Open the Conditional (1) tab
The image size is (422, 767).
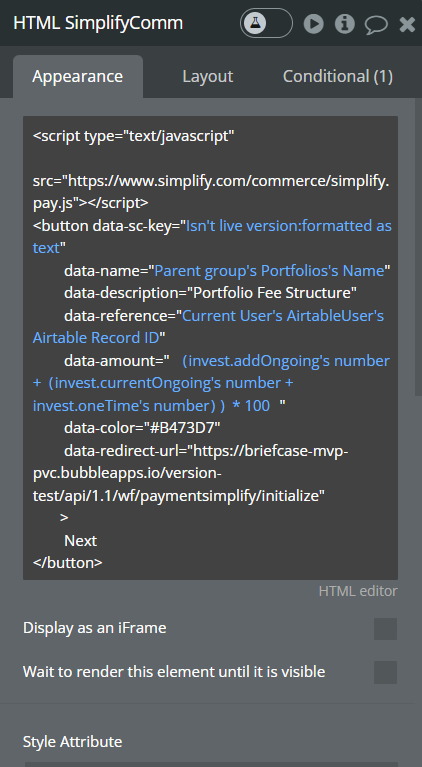click(x=338, y=76)
